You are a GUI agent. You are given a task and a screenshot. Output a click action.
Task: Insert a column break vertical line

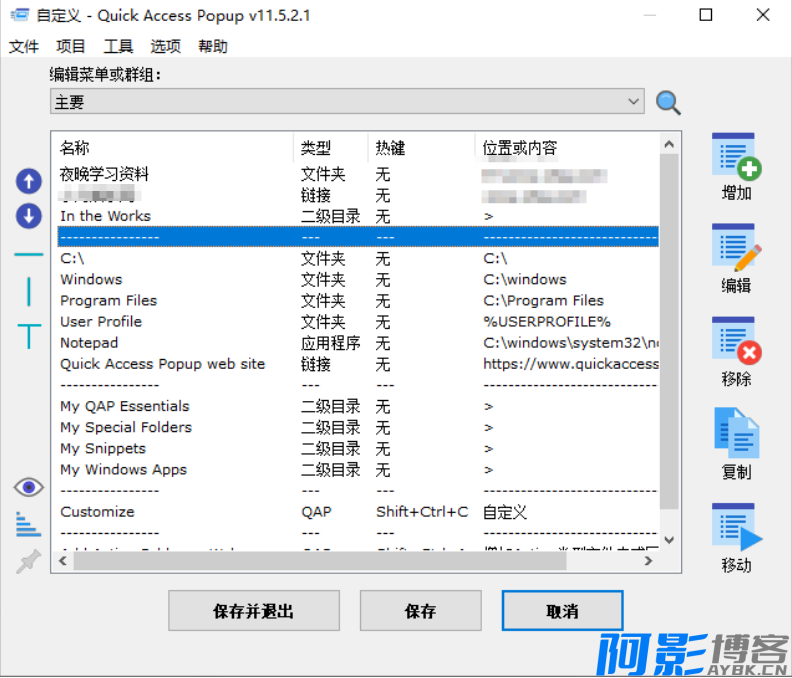(29, 291)
